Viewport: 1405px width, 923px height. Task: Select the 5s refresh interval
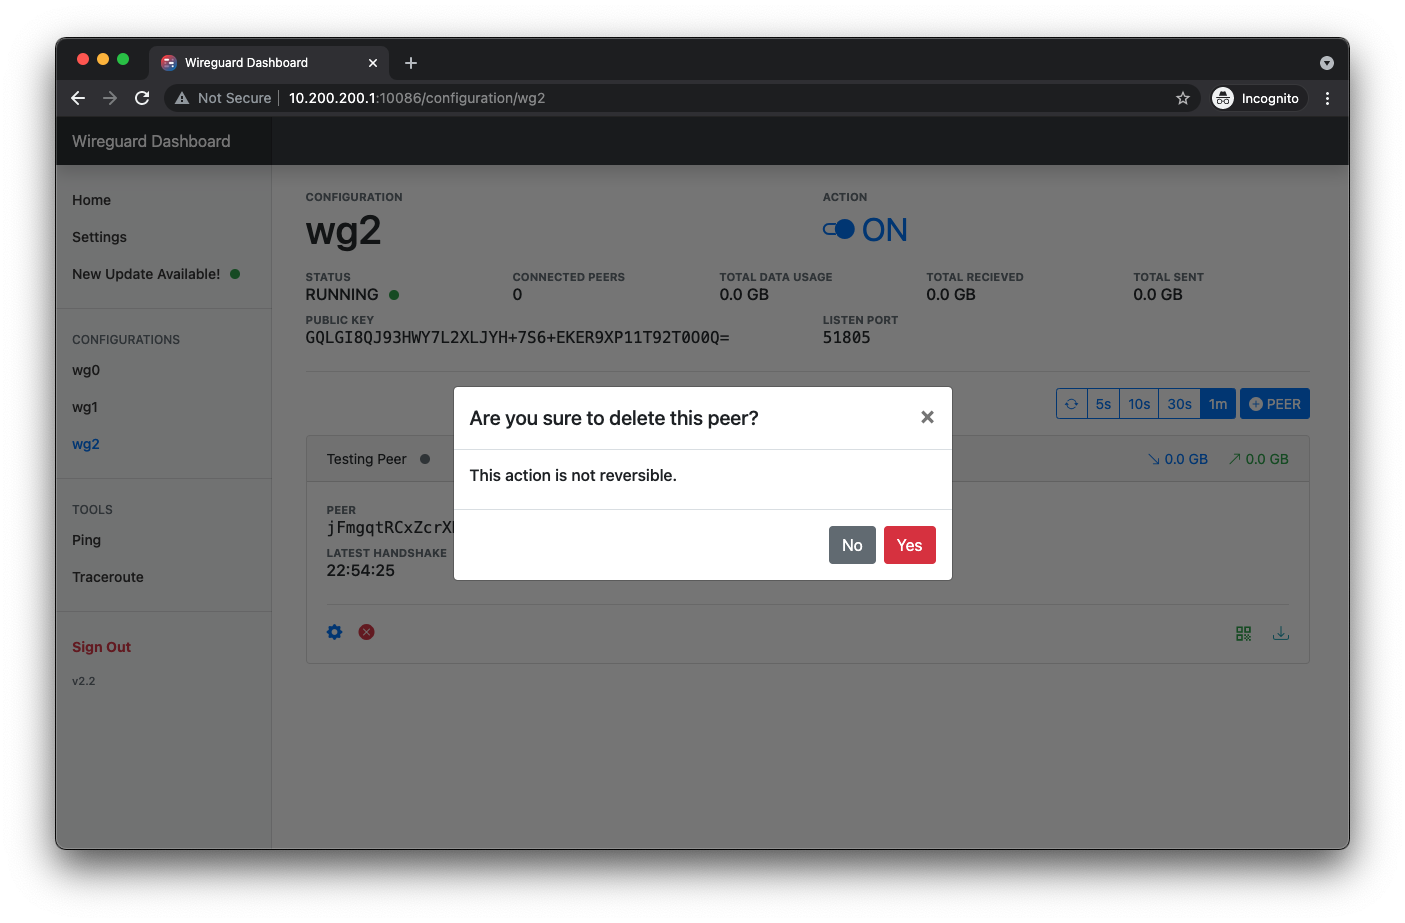pos(1103,404)
